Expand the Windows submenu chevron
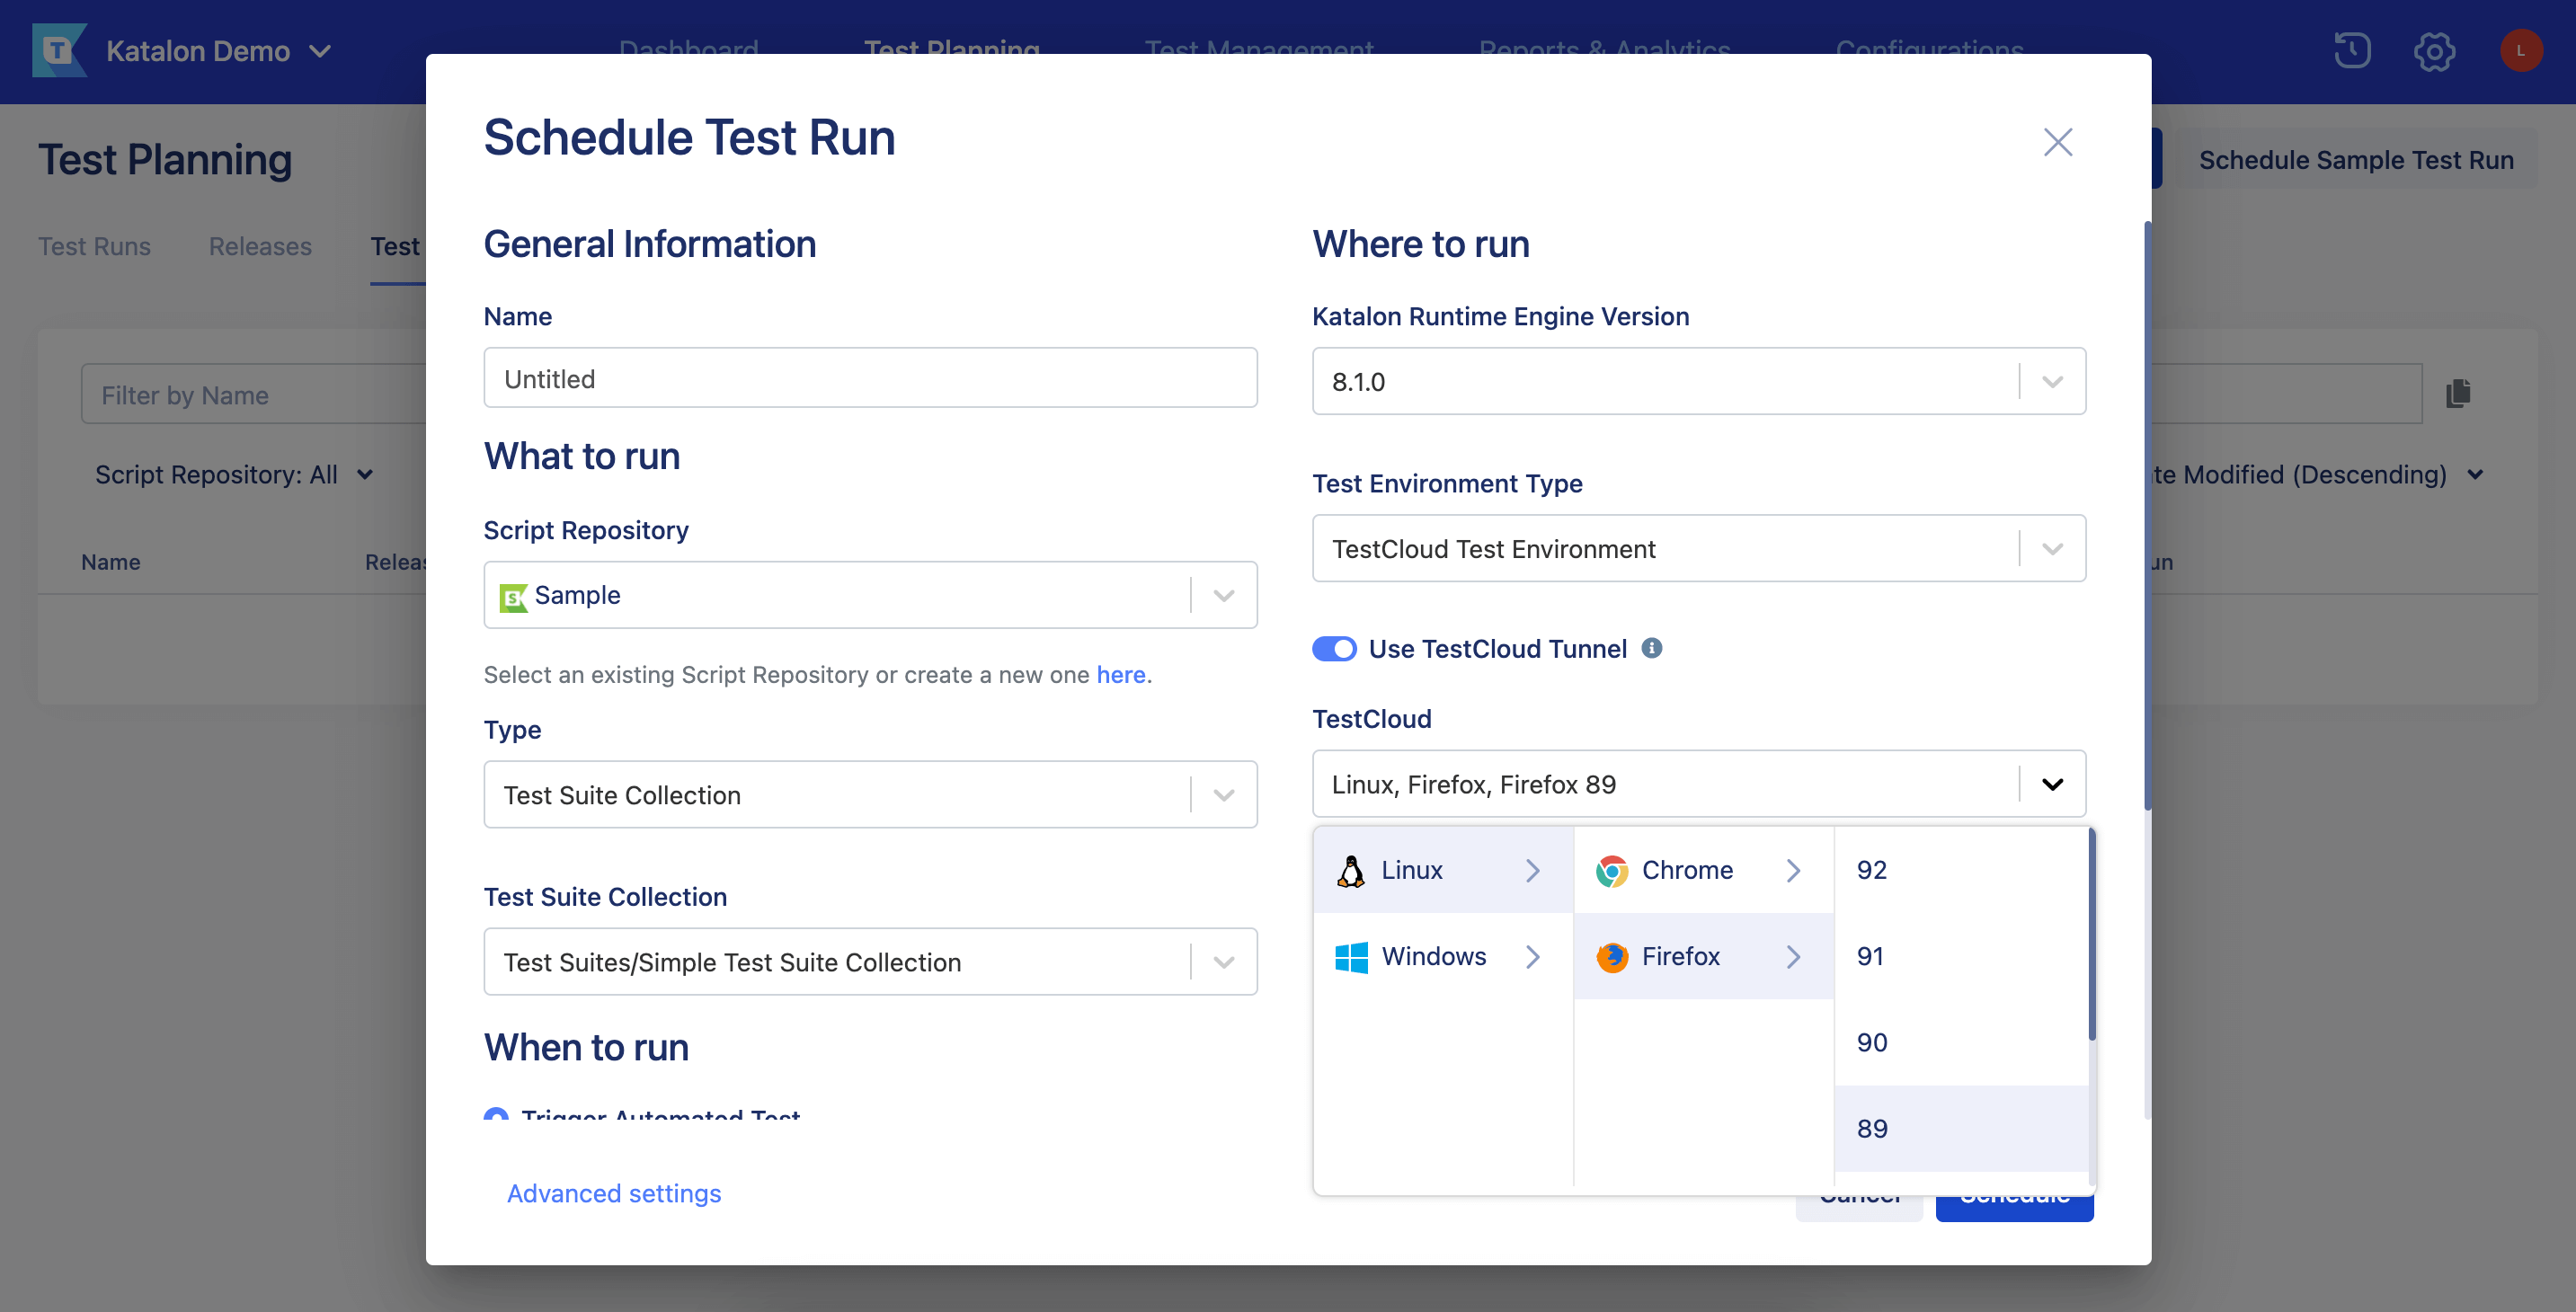 [x=1532, y=957]
